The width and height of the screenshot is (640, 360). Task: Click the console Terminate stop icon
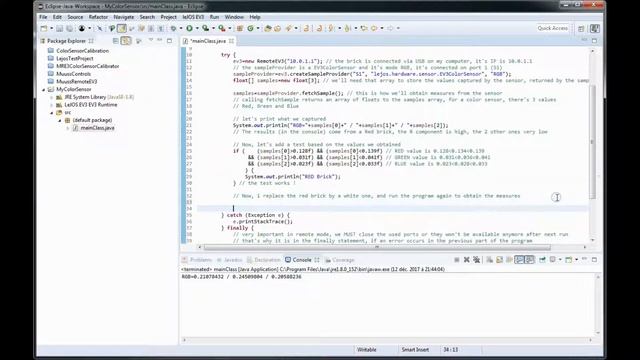[x=457, y=260]
